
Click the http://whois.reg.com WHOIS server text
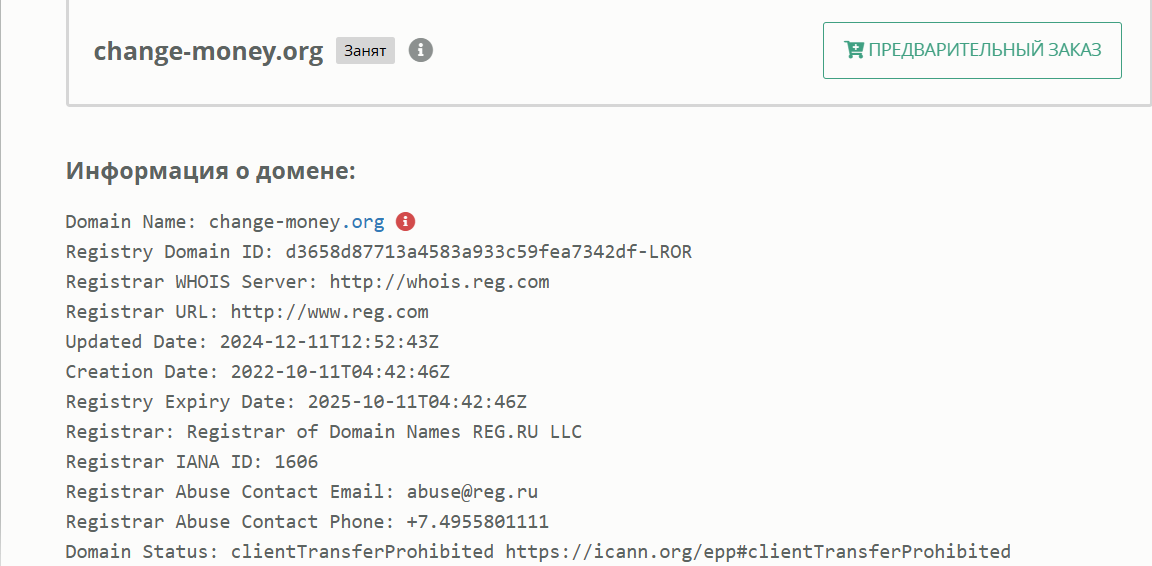(x=439, y=282)
